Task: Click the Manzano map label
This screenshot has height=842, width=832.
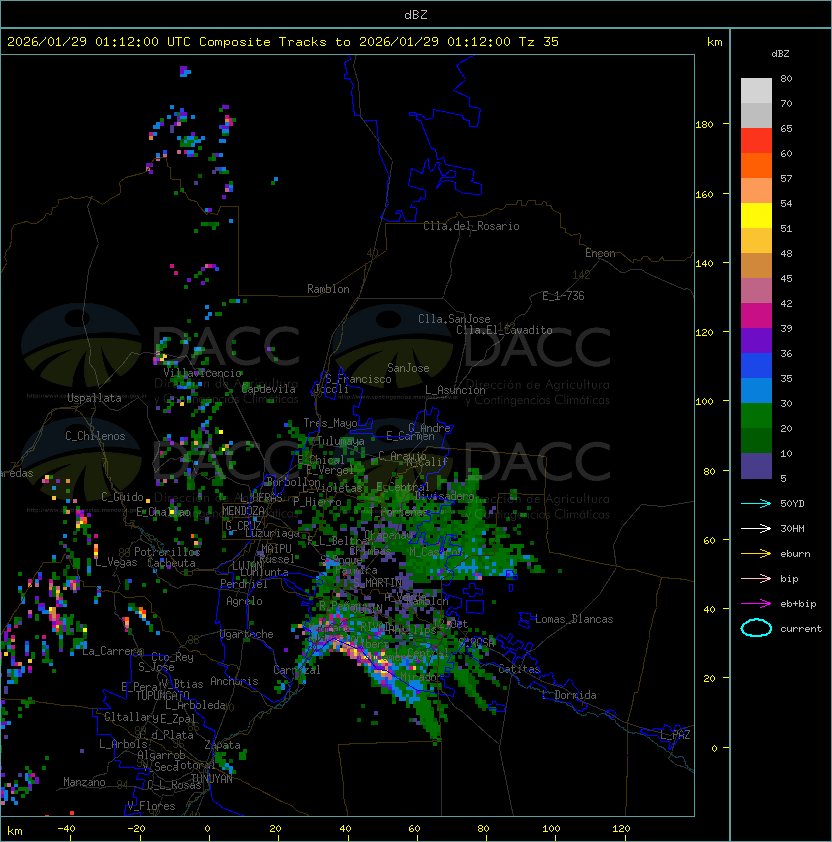Action: tap(84, 782)
